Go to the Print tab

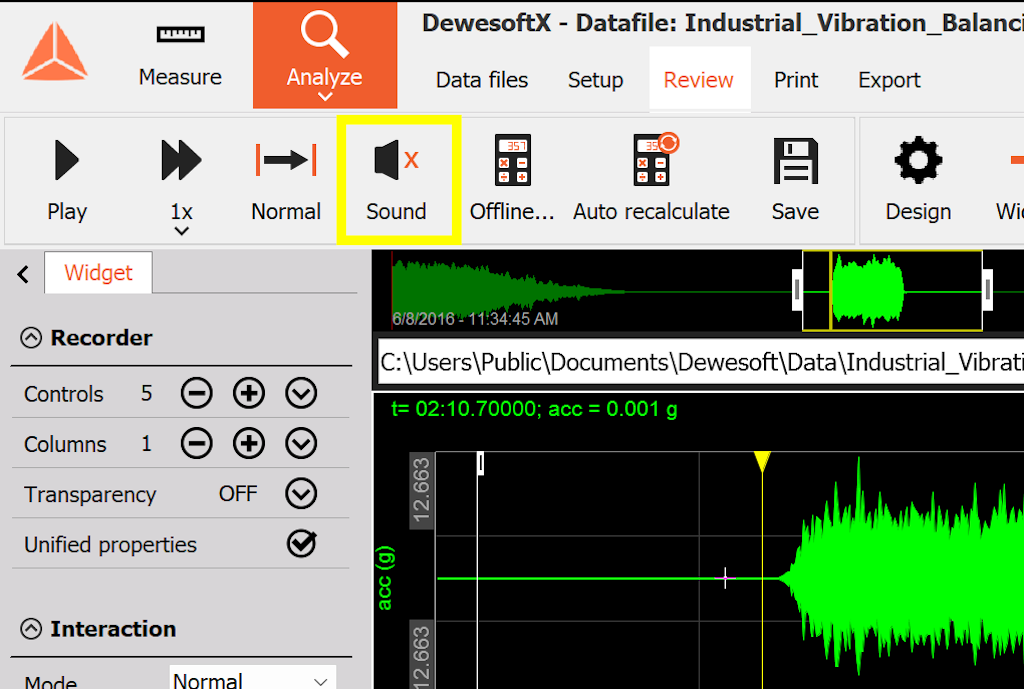pyautogui.click(x=796, y=80)
